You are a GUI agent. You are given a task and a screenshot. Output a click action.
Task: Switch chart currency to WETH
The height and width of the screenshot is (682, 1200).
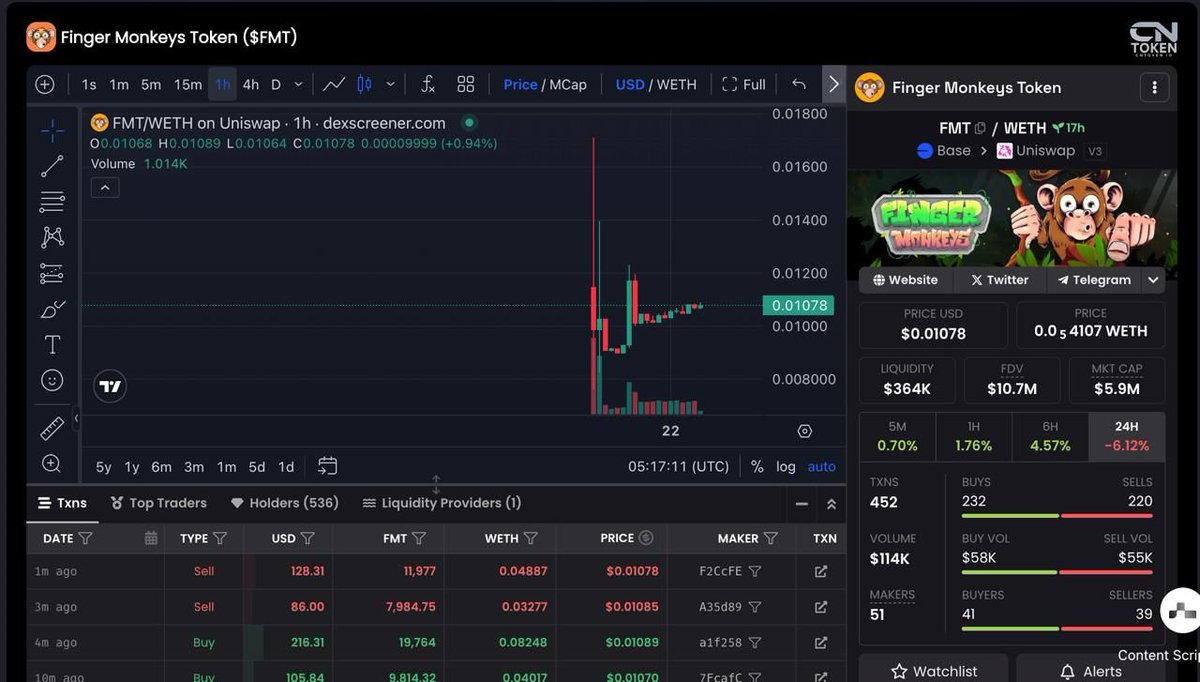(676, 85)
